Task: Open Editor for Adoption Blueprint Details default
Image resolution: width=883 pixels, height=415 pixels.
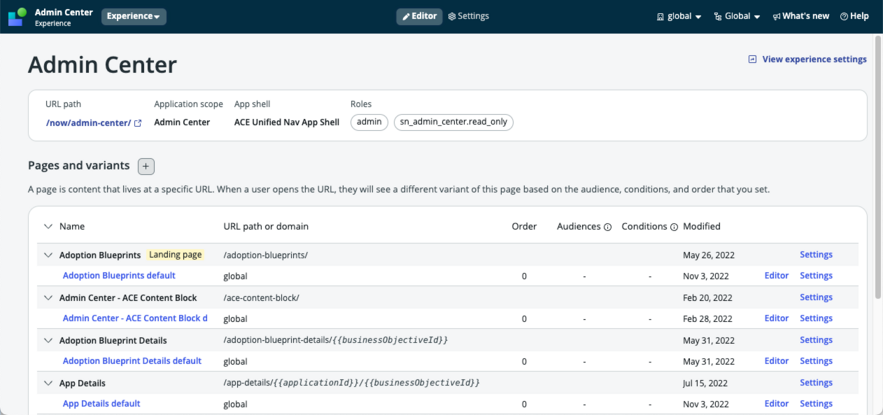Action: pos(777,361)
